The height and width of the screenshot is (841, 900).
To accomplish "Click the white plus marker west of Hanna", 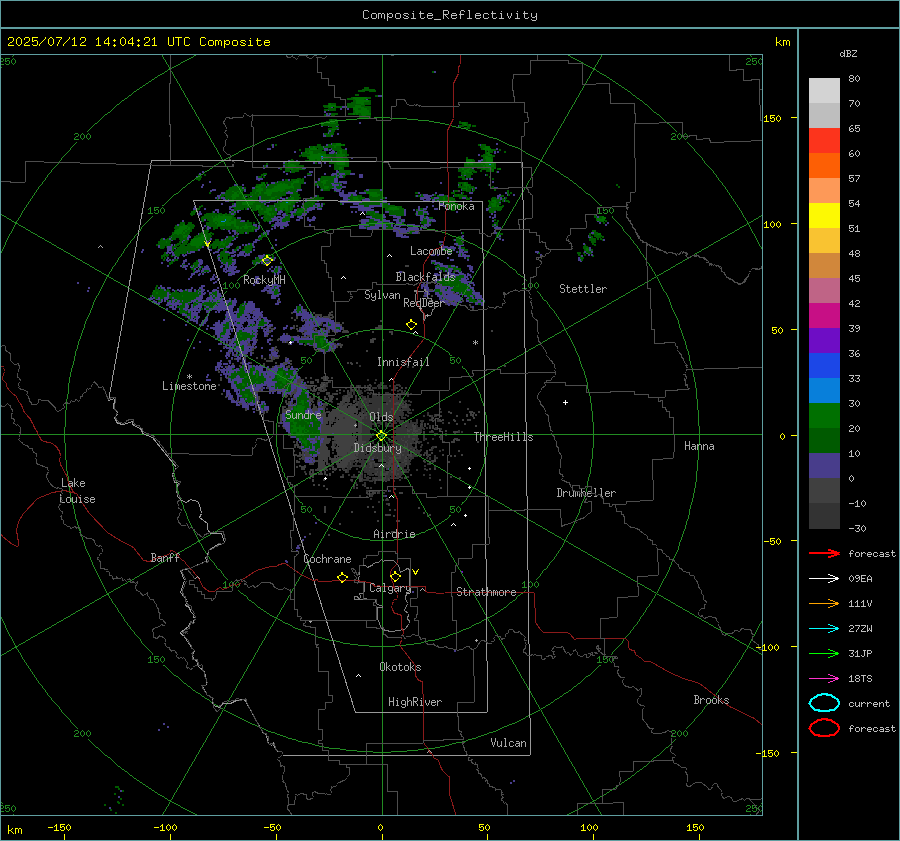I will pos(565,402).
